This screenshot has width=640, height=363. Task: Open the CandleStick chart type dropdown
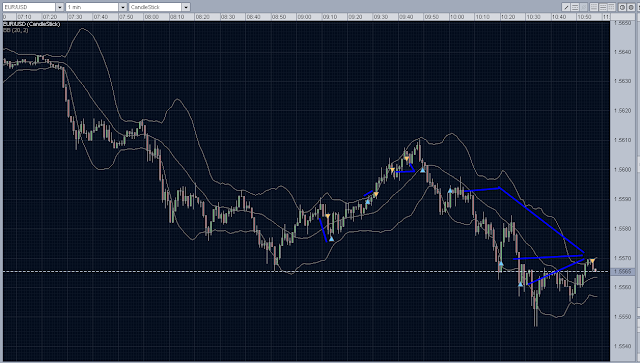tap(186, 7)
